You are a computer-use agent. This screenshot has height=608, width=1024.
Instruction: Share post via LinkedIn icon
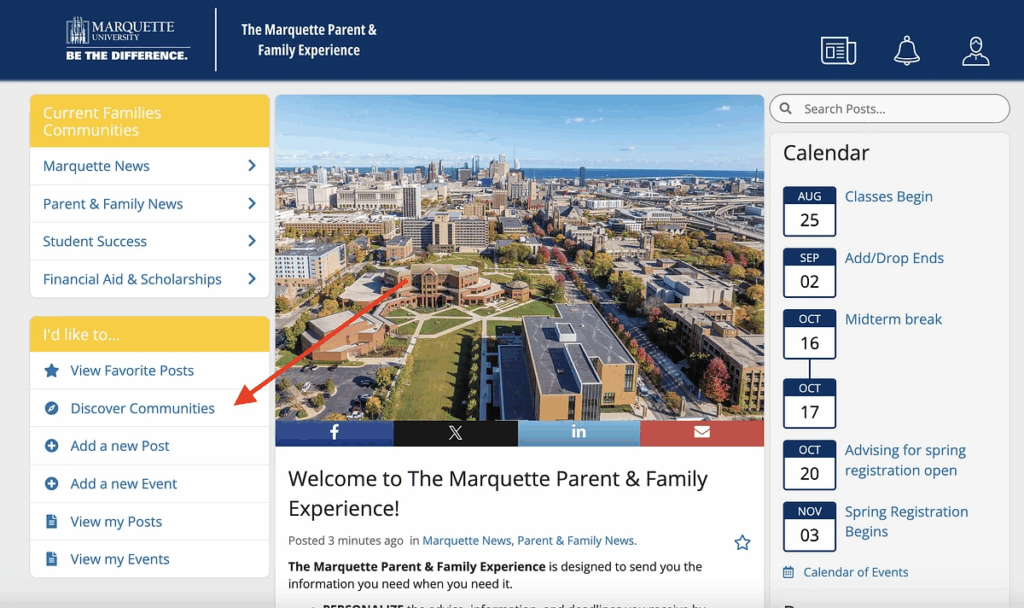(579, 432)
